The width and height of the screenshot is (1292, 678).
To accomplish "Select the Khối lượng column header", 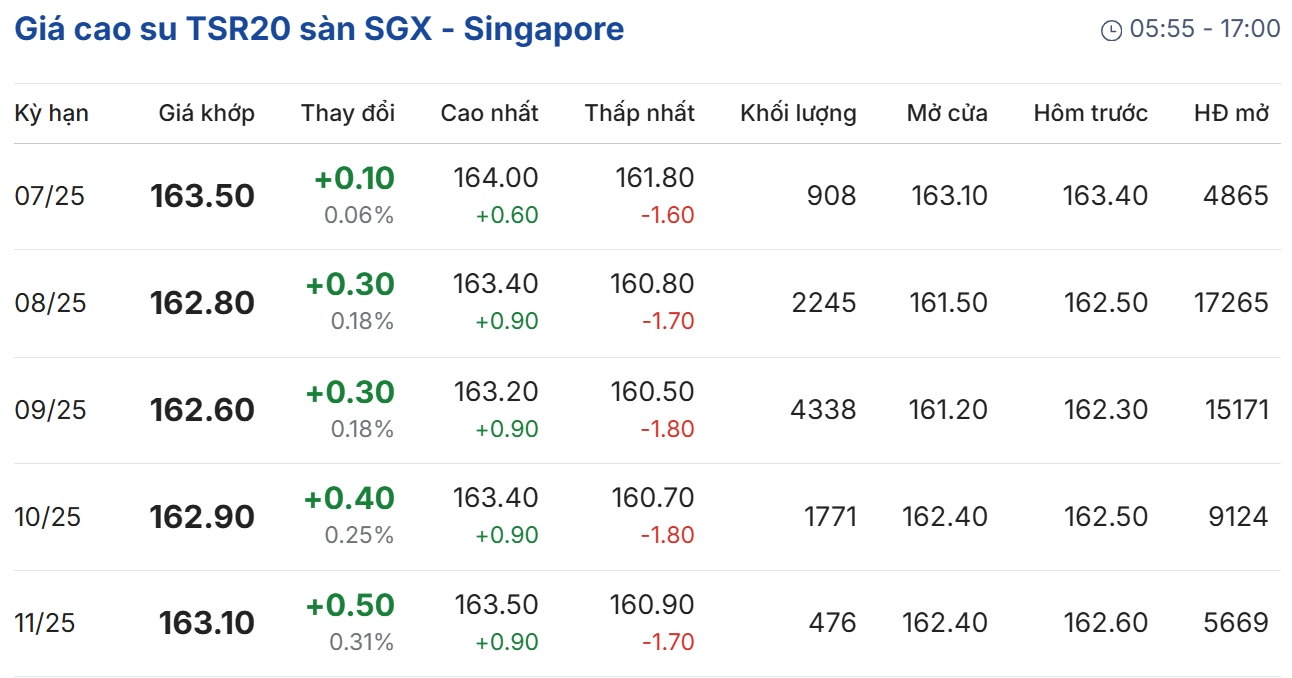I will coord(798,113).
